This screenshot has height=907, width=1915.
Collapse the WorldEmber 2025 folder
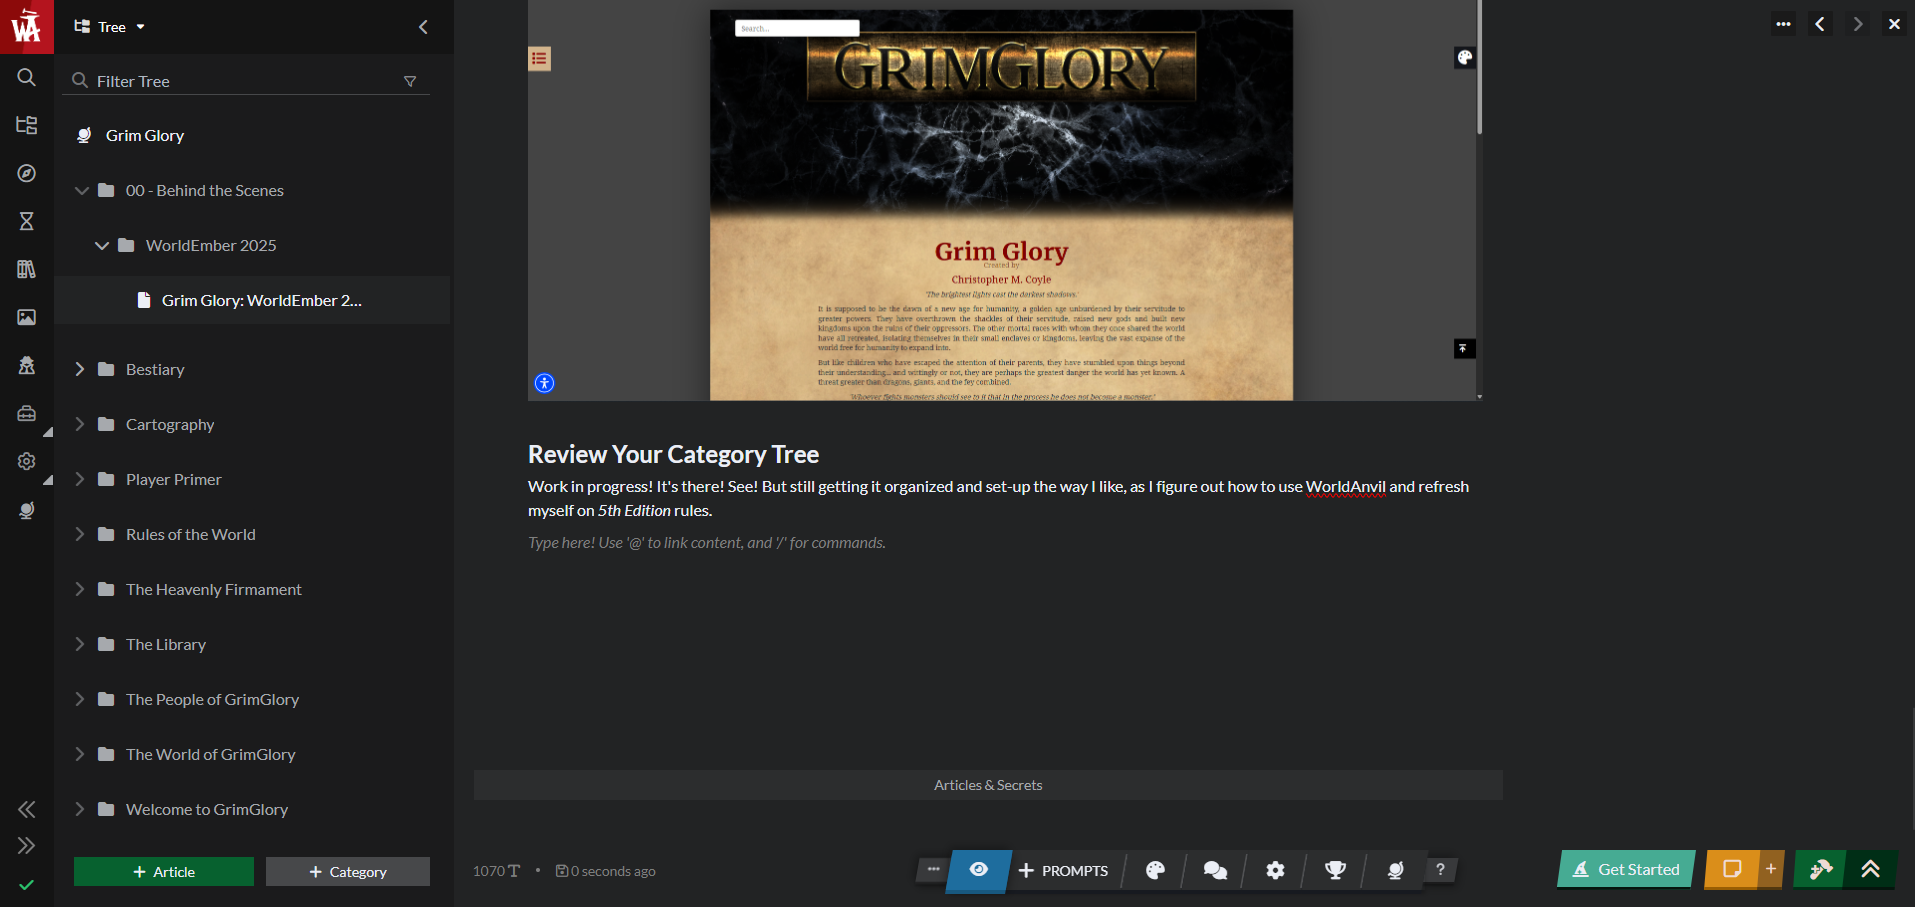pyautogui.click(x=101, y=245)
